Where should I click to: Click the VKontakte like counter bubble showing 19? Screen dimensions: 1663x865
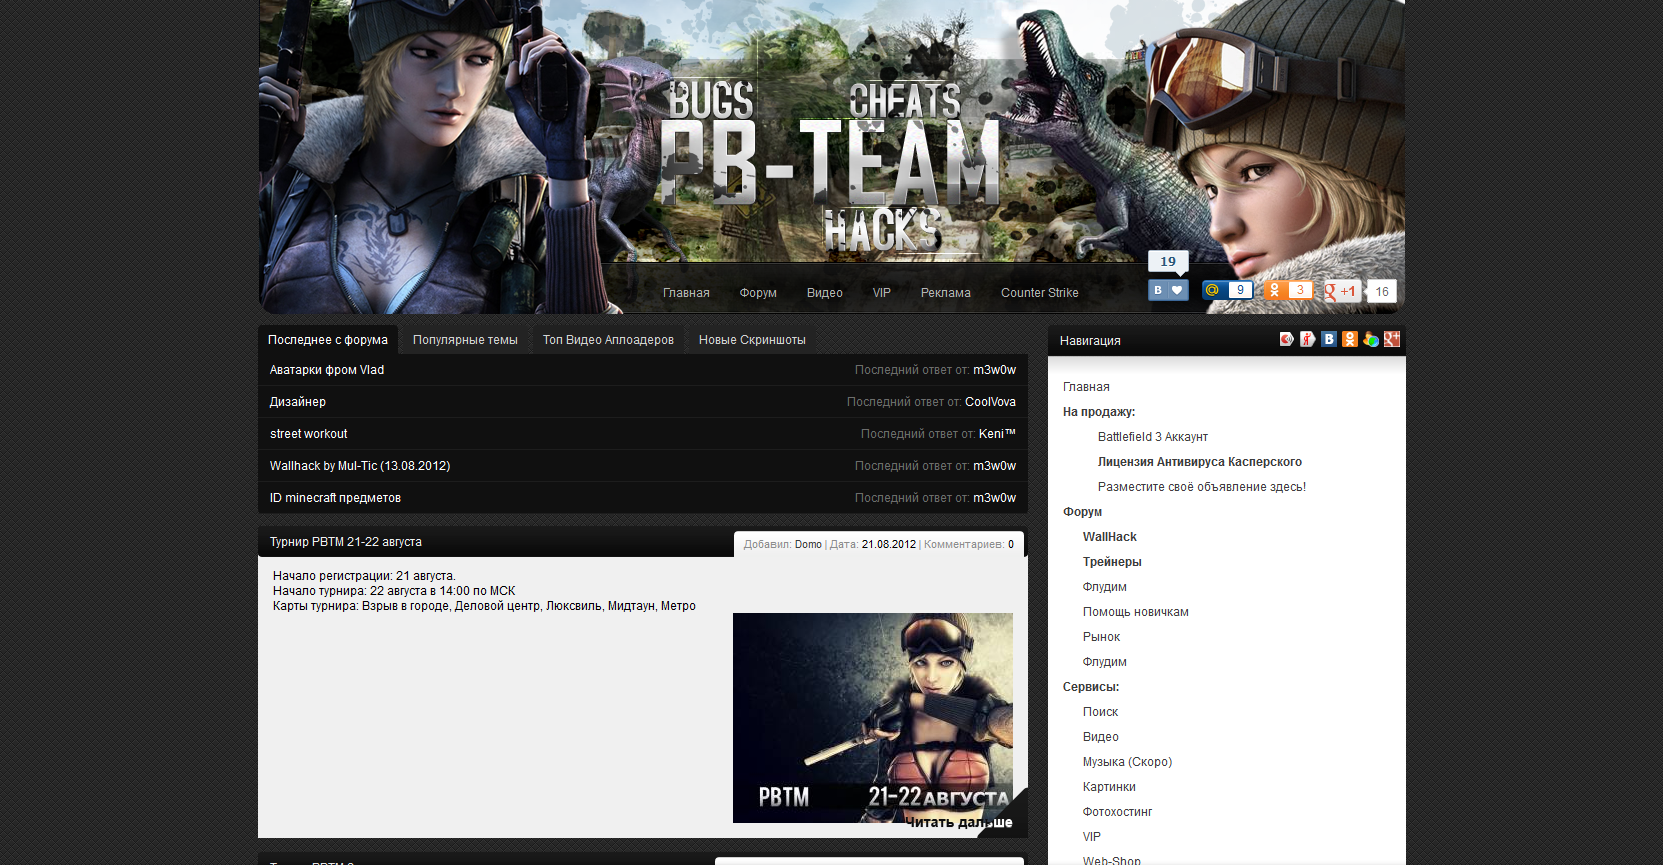[x=1168, y=262]
